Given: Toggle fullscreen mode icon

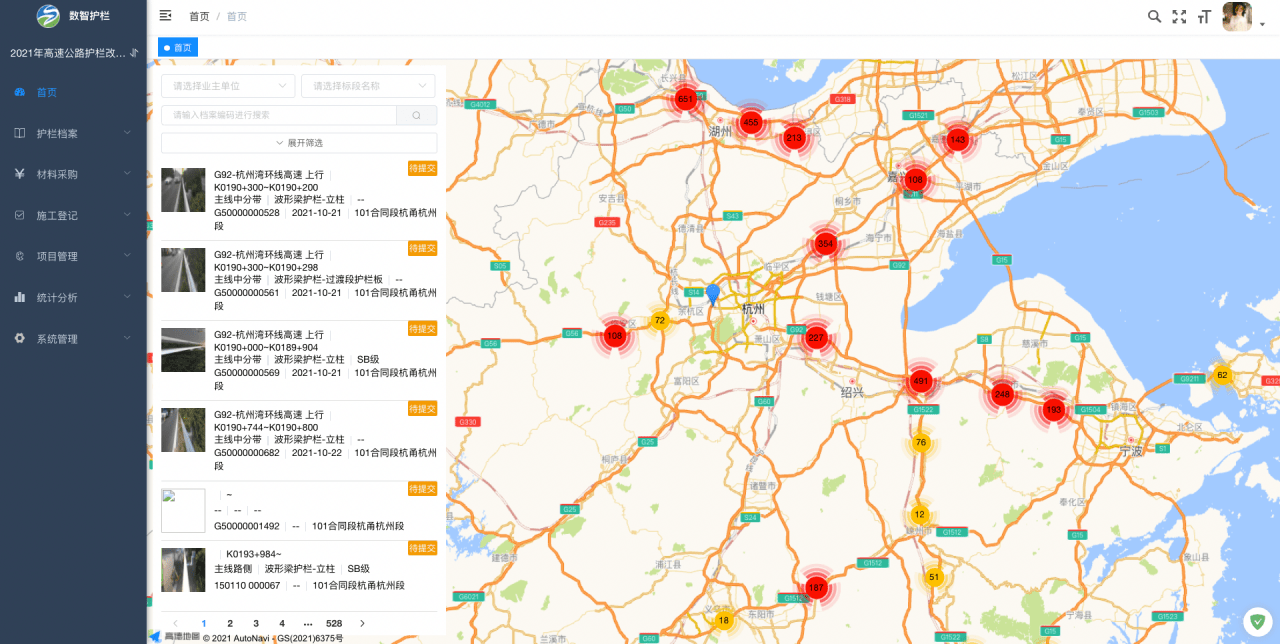Looking at the screenshot, I should (1179, 16).
